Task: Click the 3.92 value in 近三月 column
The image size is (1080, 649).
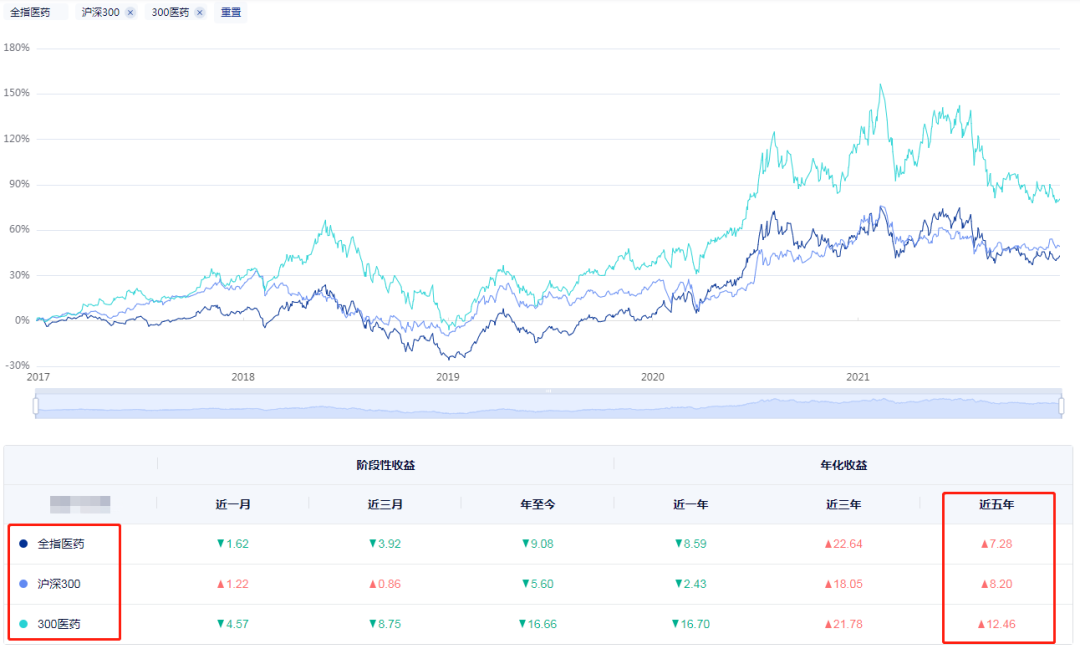Action: point(385,544)
